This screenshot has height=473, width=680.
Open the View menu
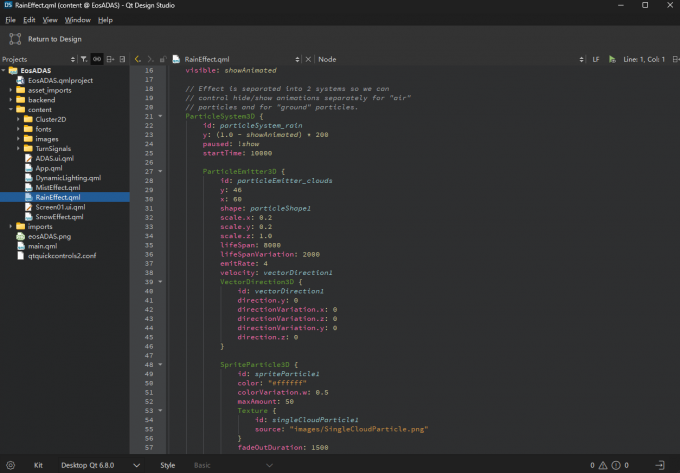pyautogui.click(x=50, y=19)
